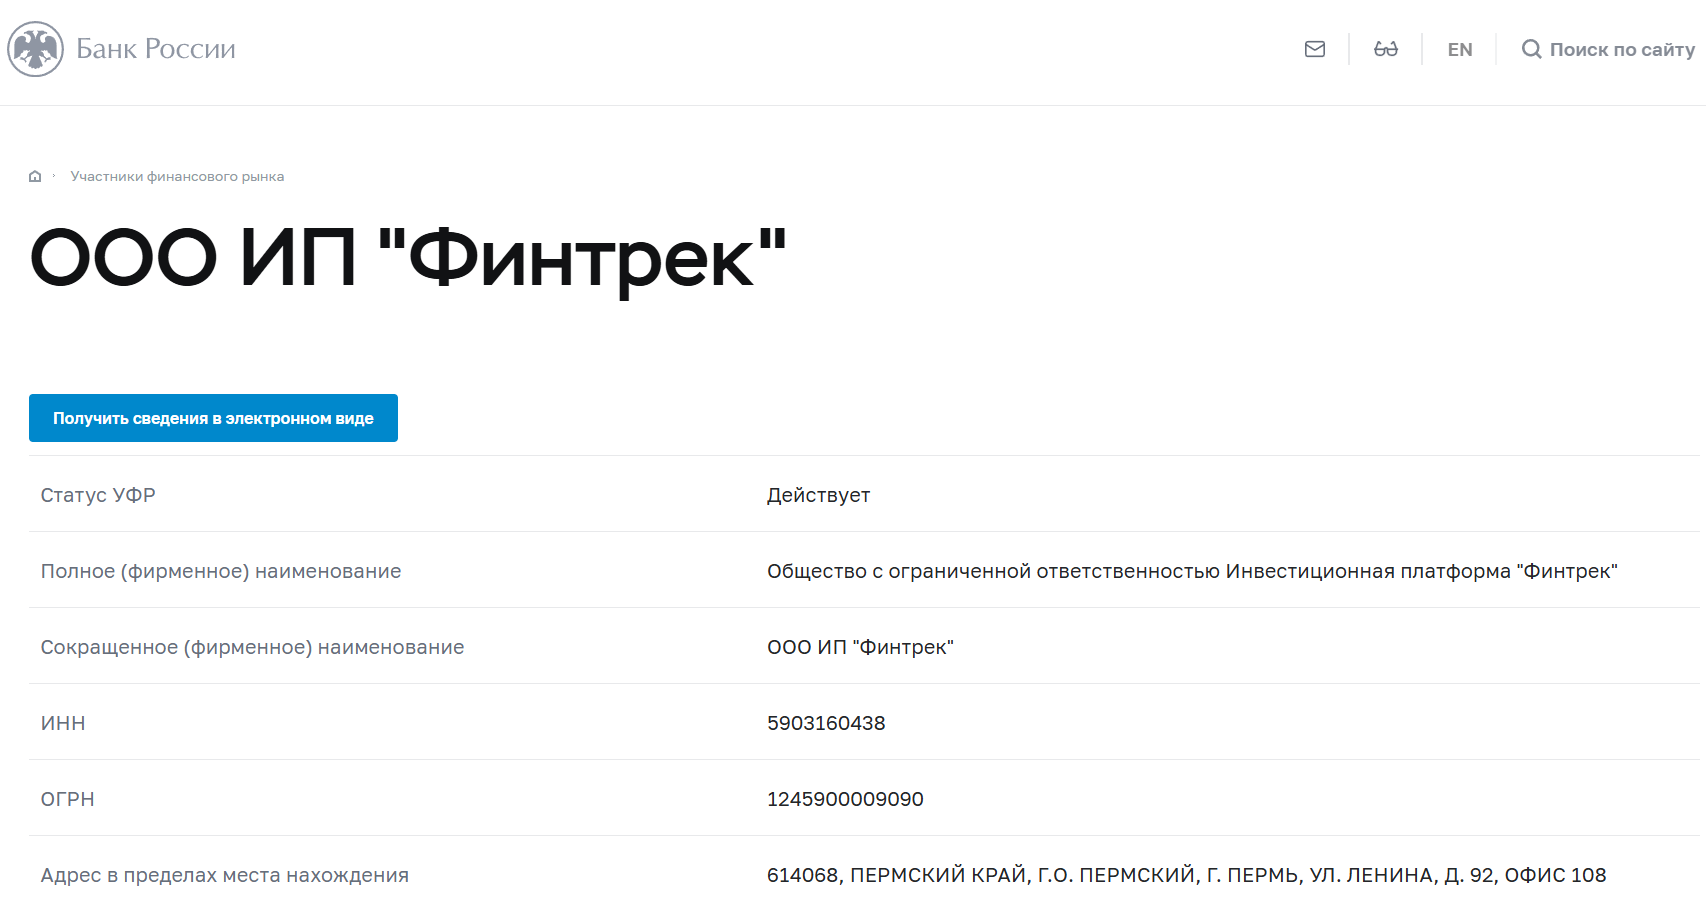Select full name 'Общество с ограниченной ответственностью...' value

[x=1192, y=571]
